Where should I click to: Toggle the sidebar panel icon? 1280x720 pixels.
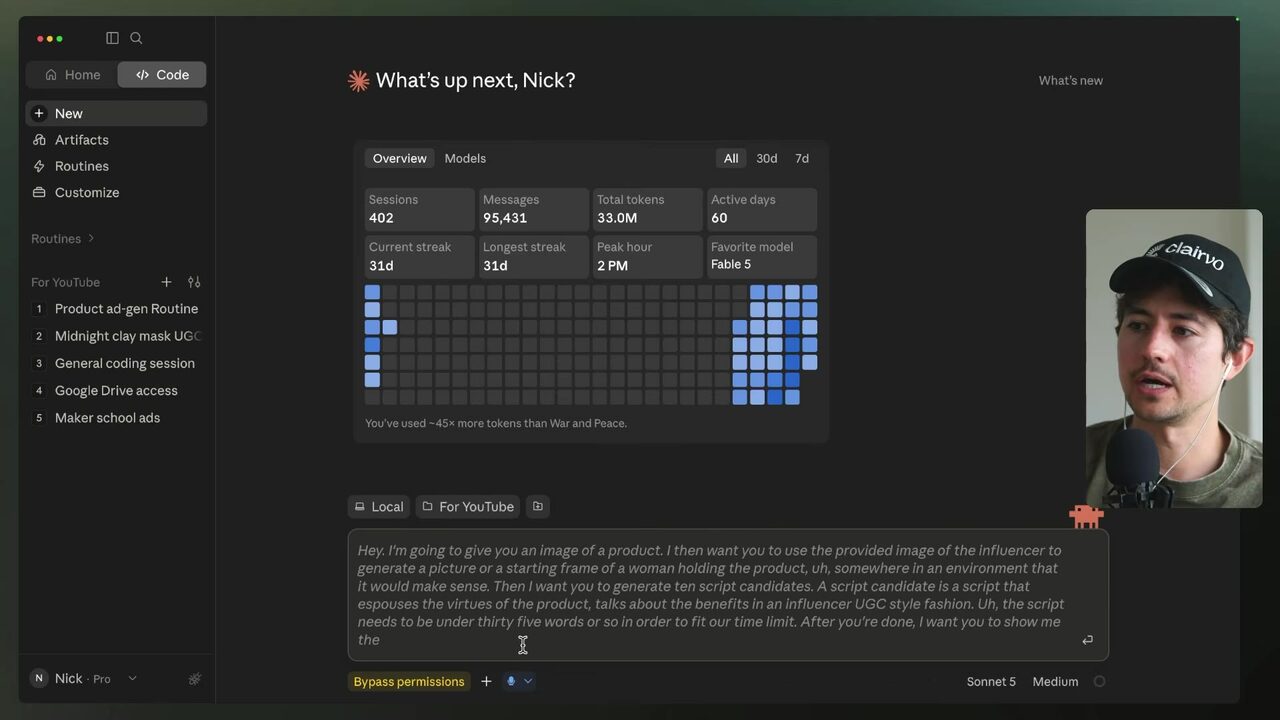112,38
